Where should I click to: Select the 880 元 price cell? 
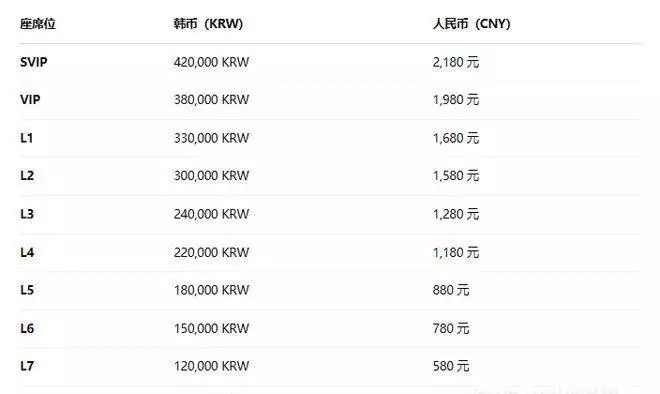pos(451,290)
